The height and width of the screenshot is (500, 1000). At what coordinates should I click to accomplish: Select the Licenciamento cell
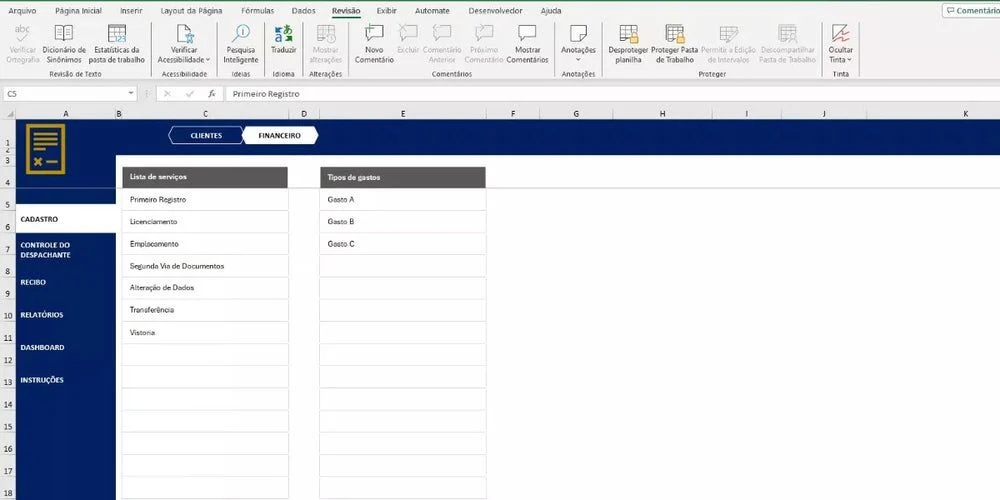pyautogui.click(x=205, y=221)
